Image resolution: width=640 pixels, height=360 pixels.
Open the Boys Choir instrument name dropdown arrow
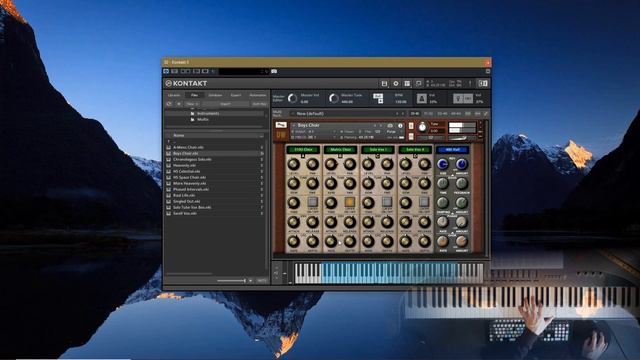click(293, 126)
